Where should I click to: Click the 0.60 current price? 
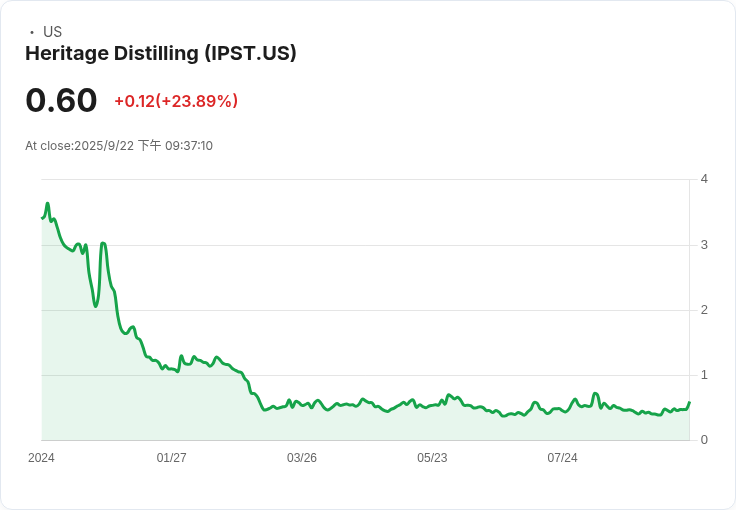pyautogui.click(x=61, y=100)
